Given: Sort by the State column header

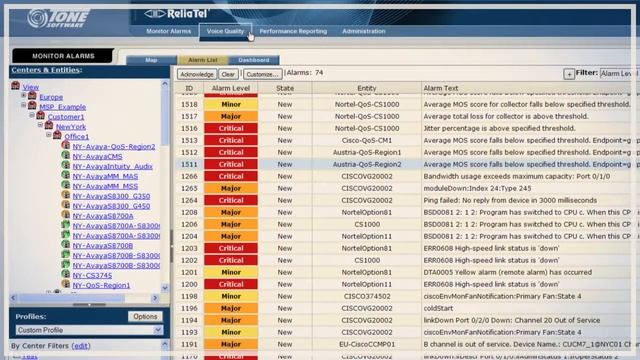Looking at the screenshot, I should [x=285, y=88].
